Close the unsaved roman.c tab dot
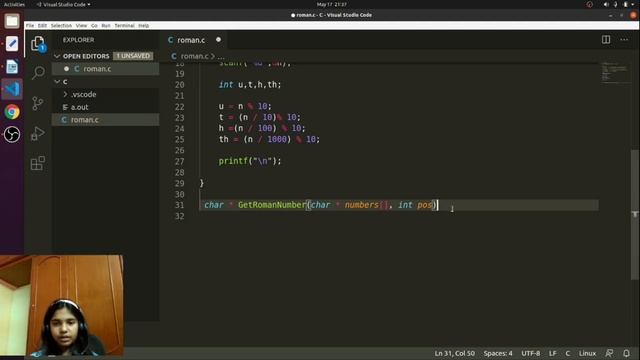Screen dimensions: 640x360 (218, 40)
